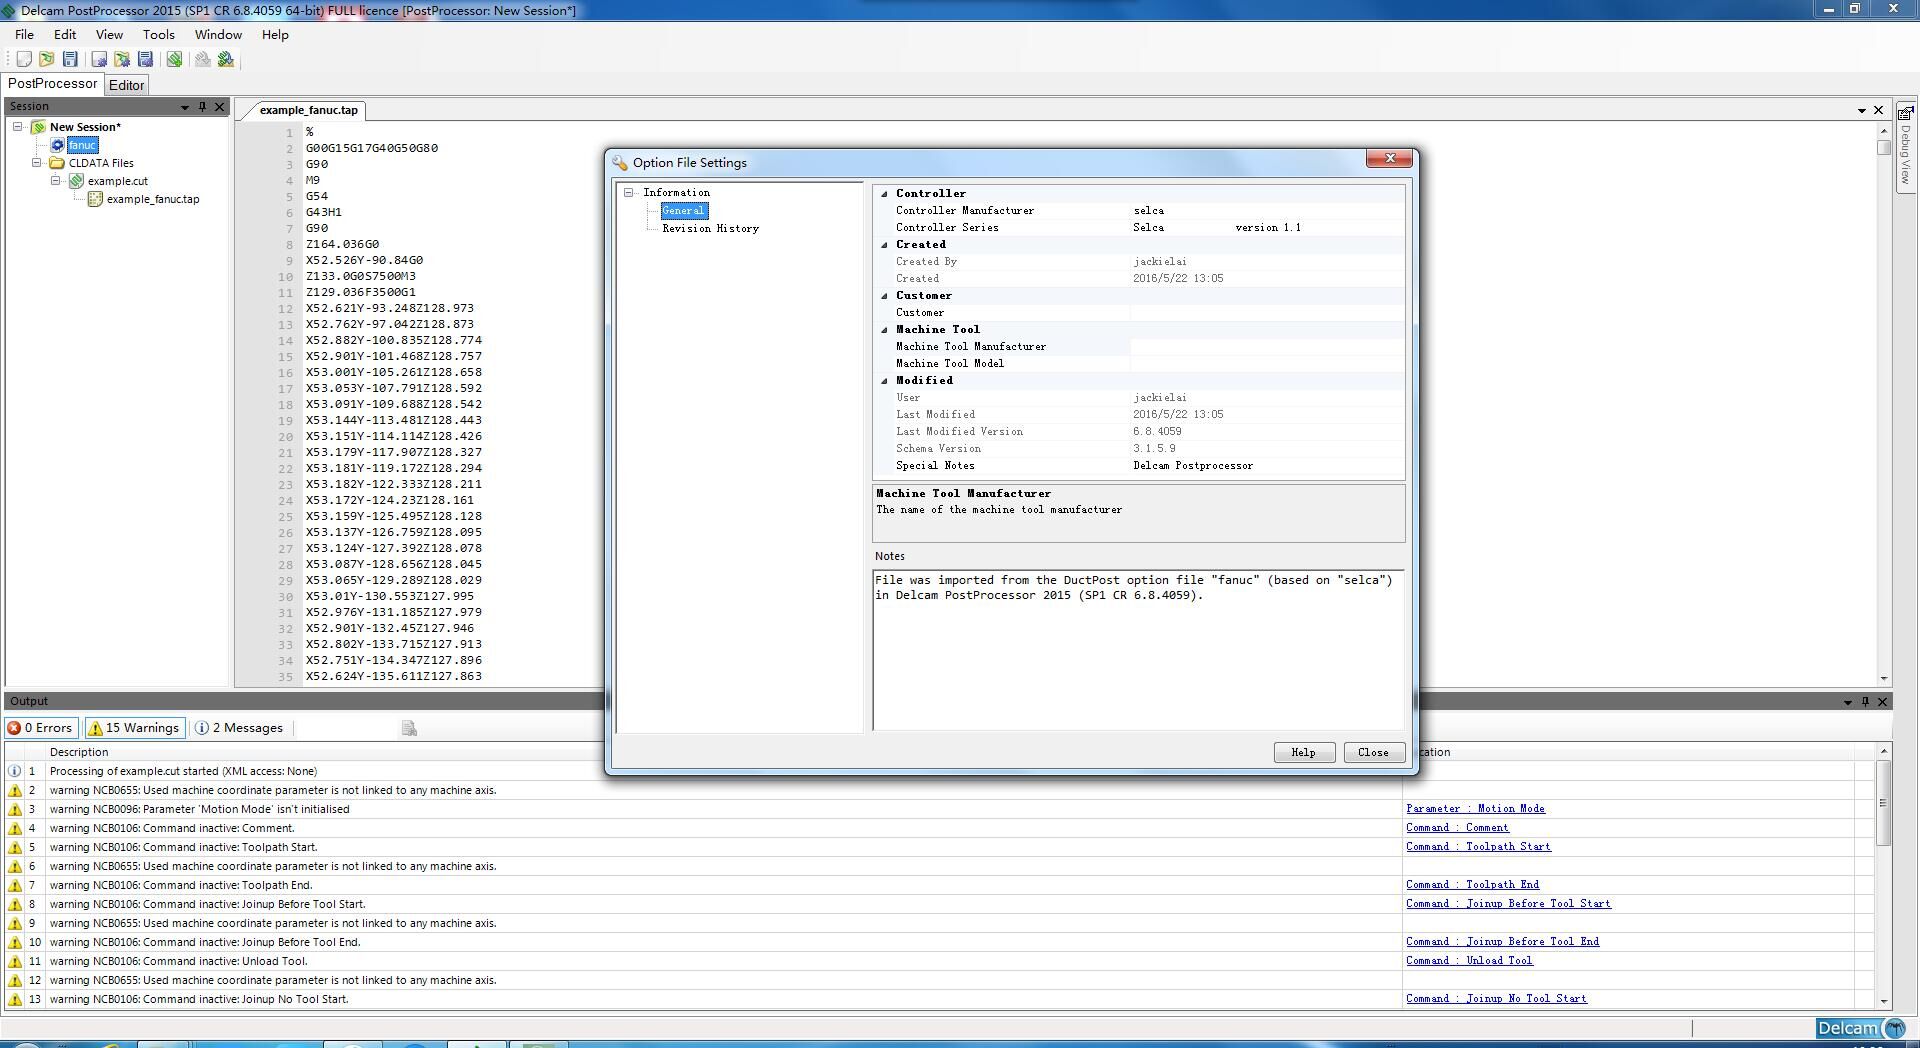Save the session with floppy icon
Image resolution: width=1920 pixels, height=1048 pixels.
(x=70, y=60)
